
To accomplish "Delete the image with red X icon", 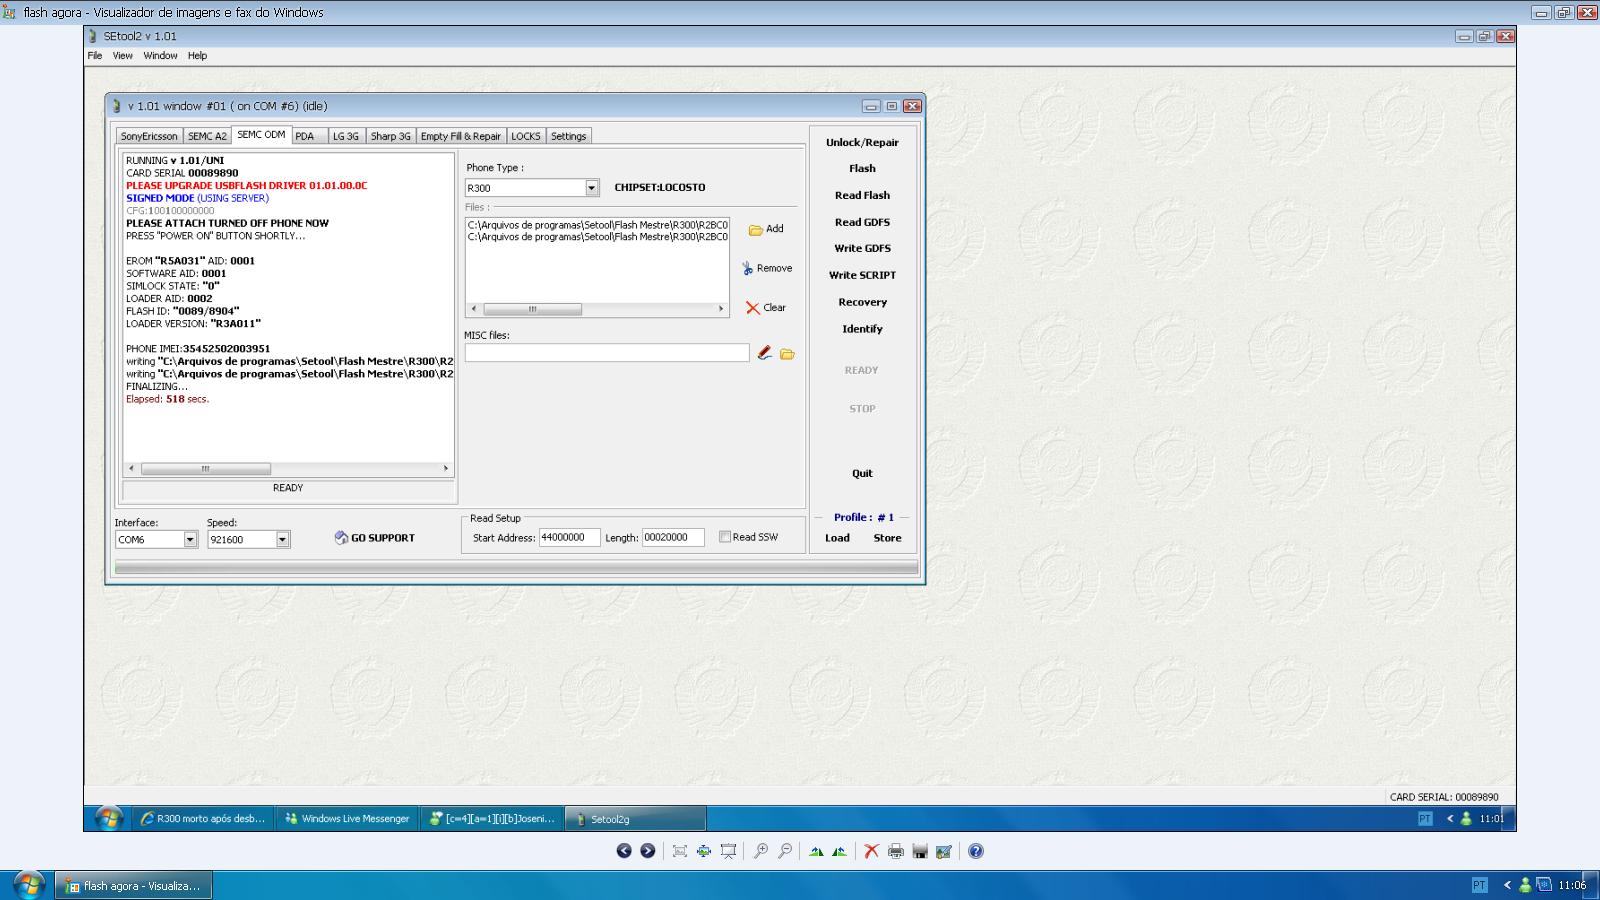I will 872,851.
